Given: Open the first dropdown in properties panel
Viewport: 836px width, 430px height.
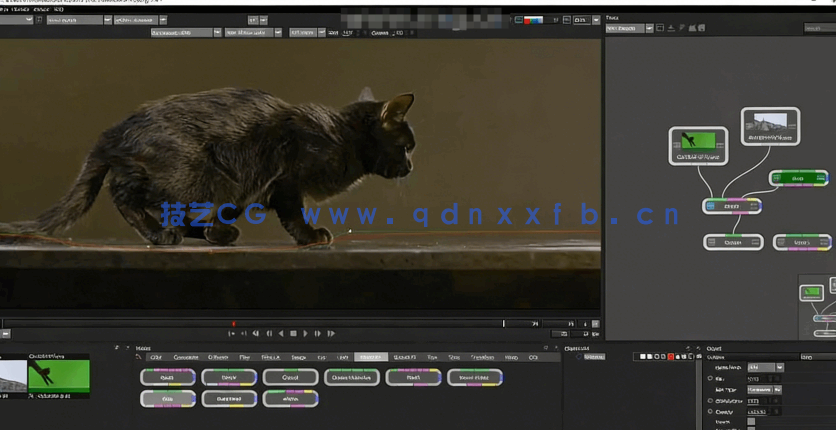Looking at the screenshot, I should point(766,368).
